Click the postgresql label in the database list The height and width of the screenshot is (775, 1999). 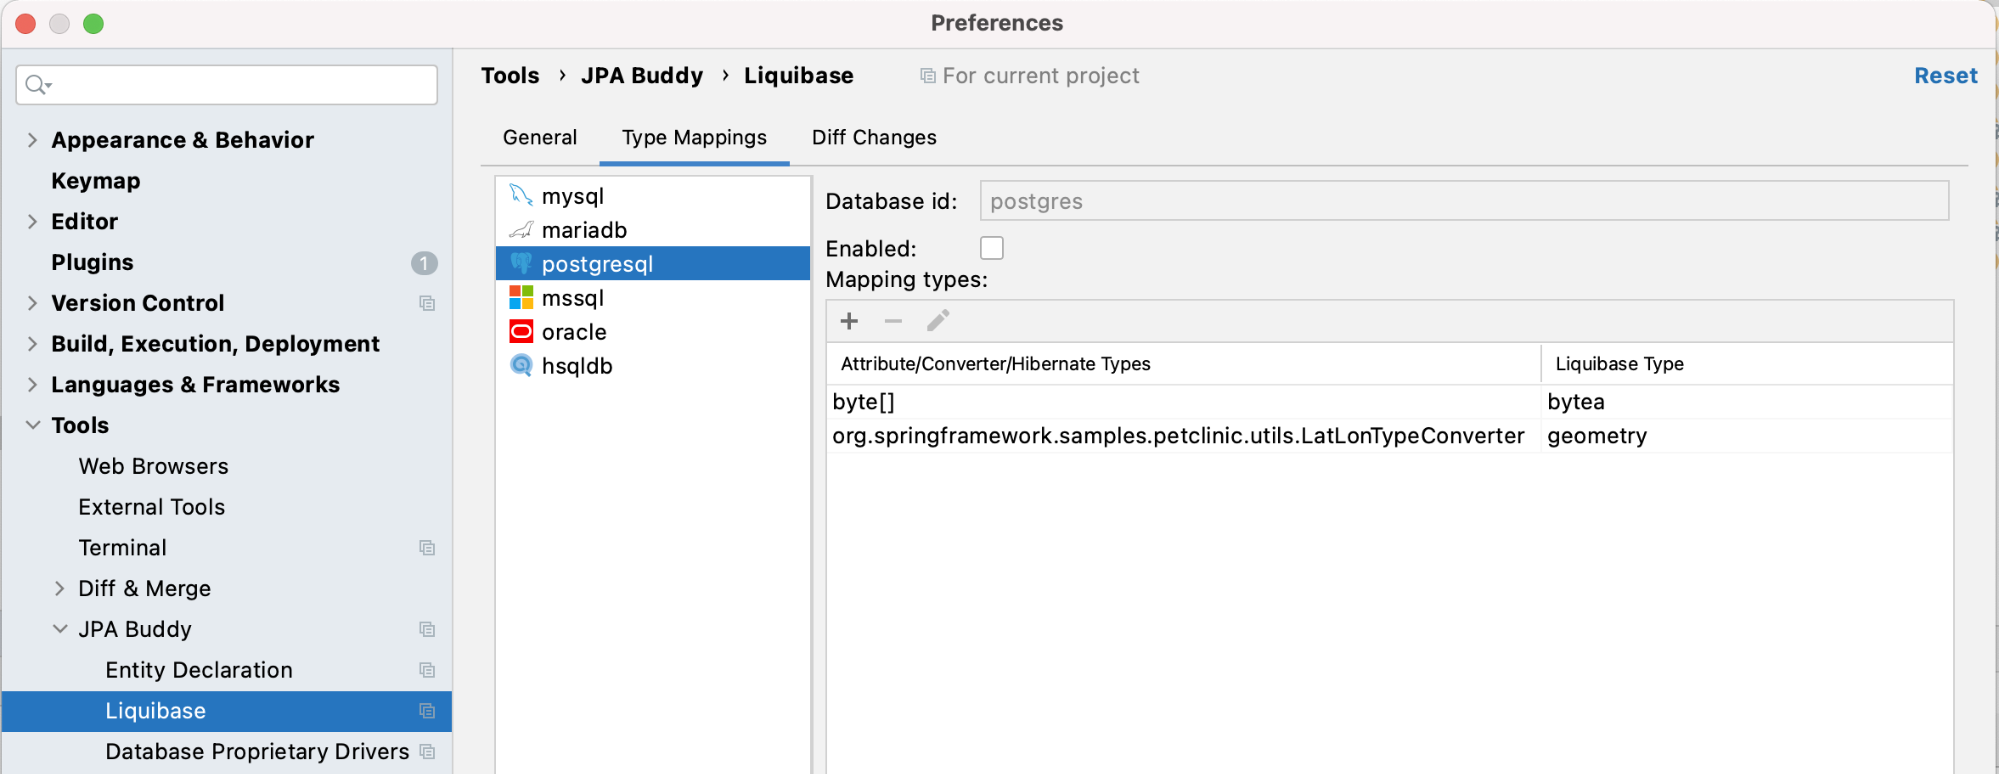point(597,264)
